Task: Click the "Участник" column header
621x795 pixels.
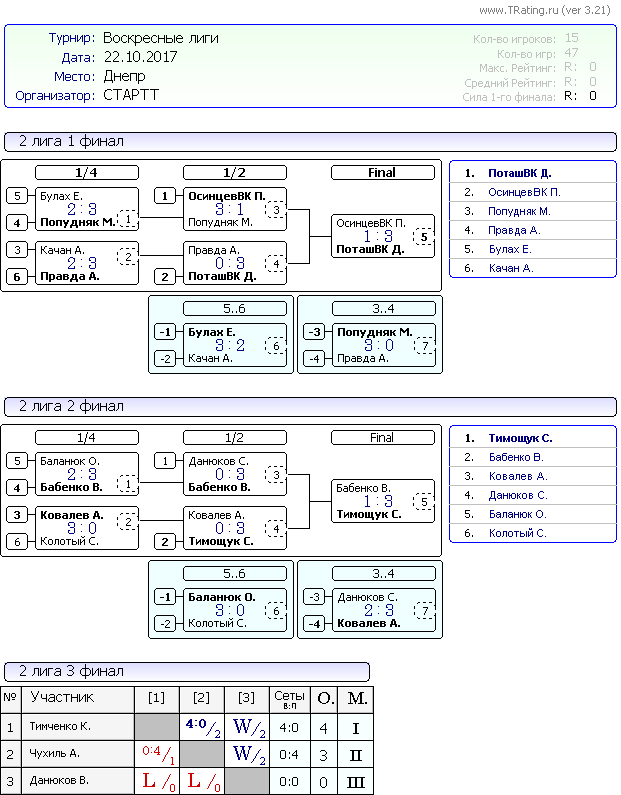Action: [62, 697]
